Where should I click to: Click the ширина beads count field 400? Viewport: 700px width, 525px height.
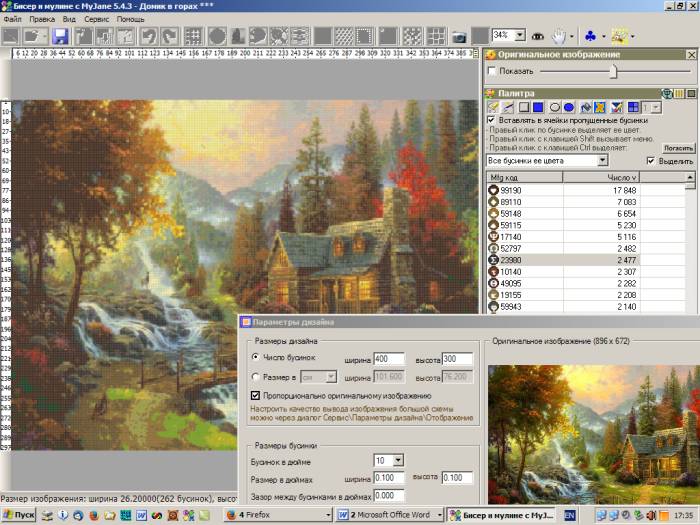point(388,359)
